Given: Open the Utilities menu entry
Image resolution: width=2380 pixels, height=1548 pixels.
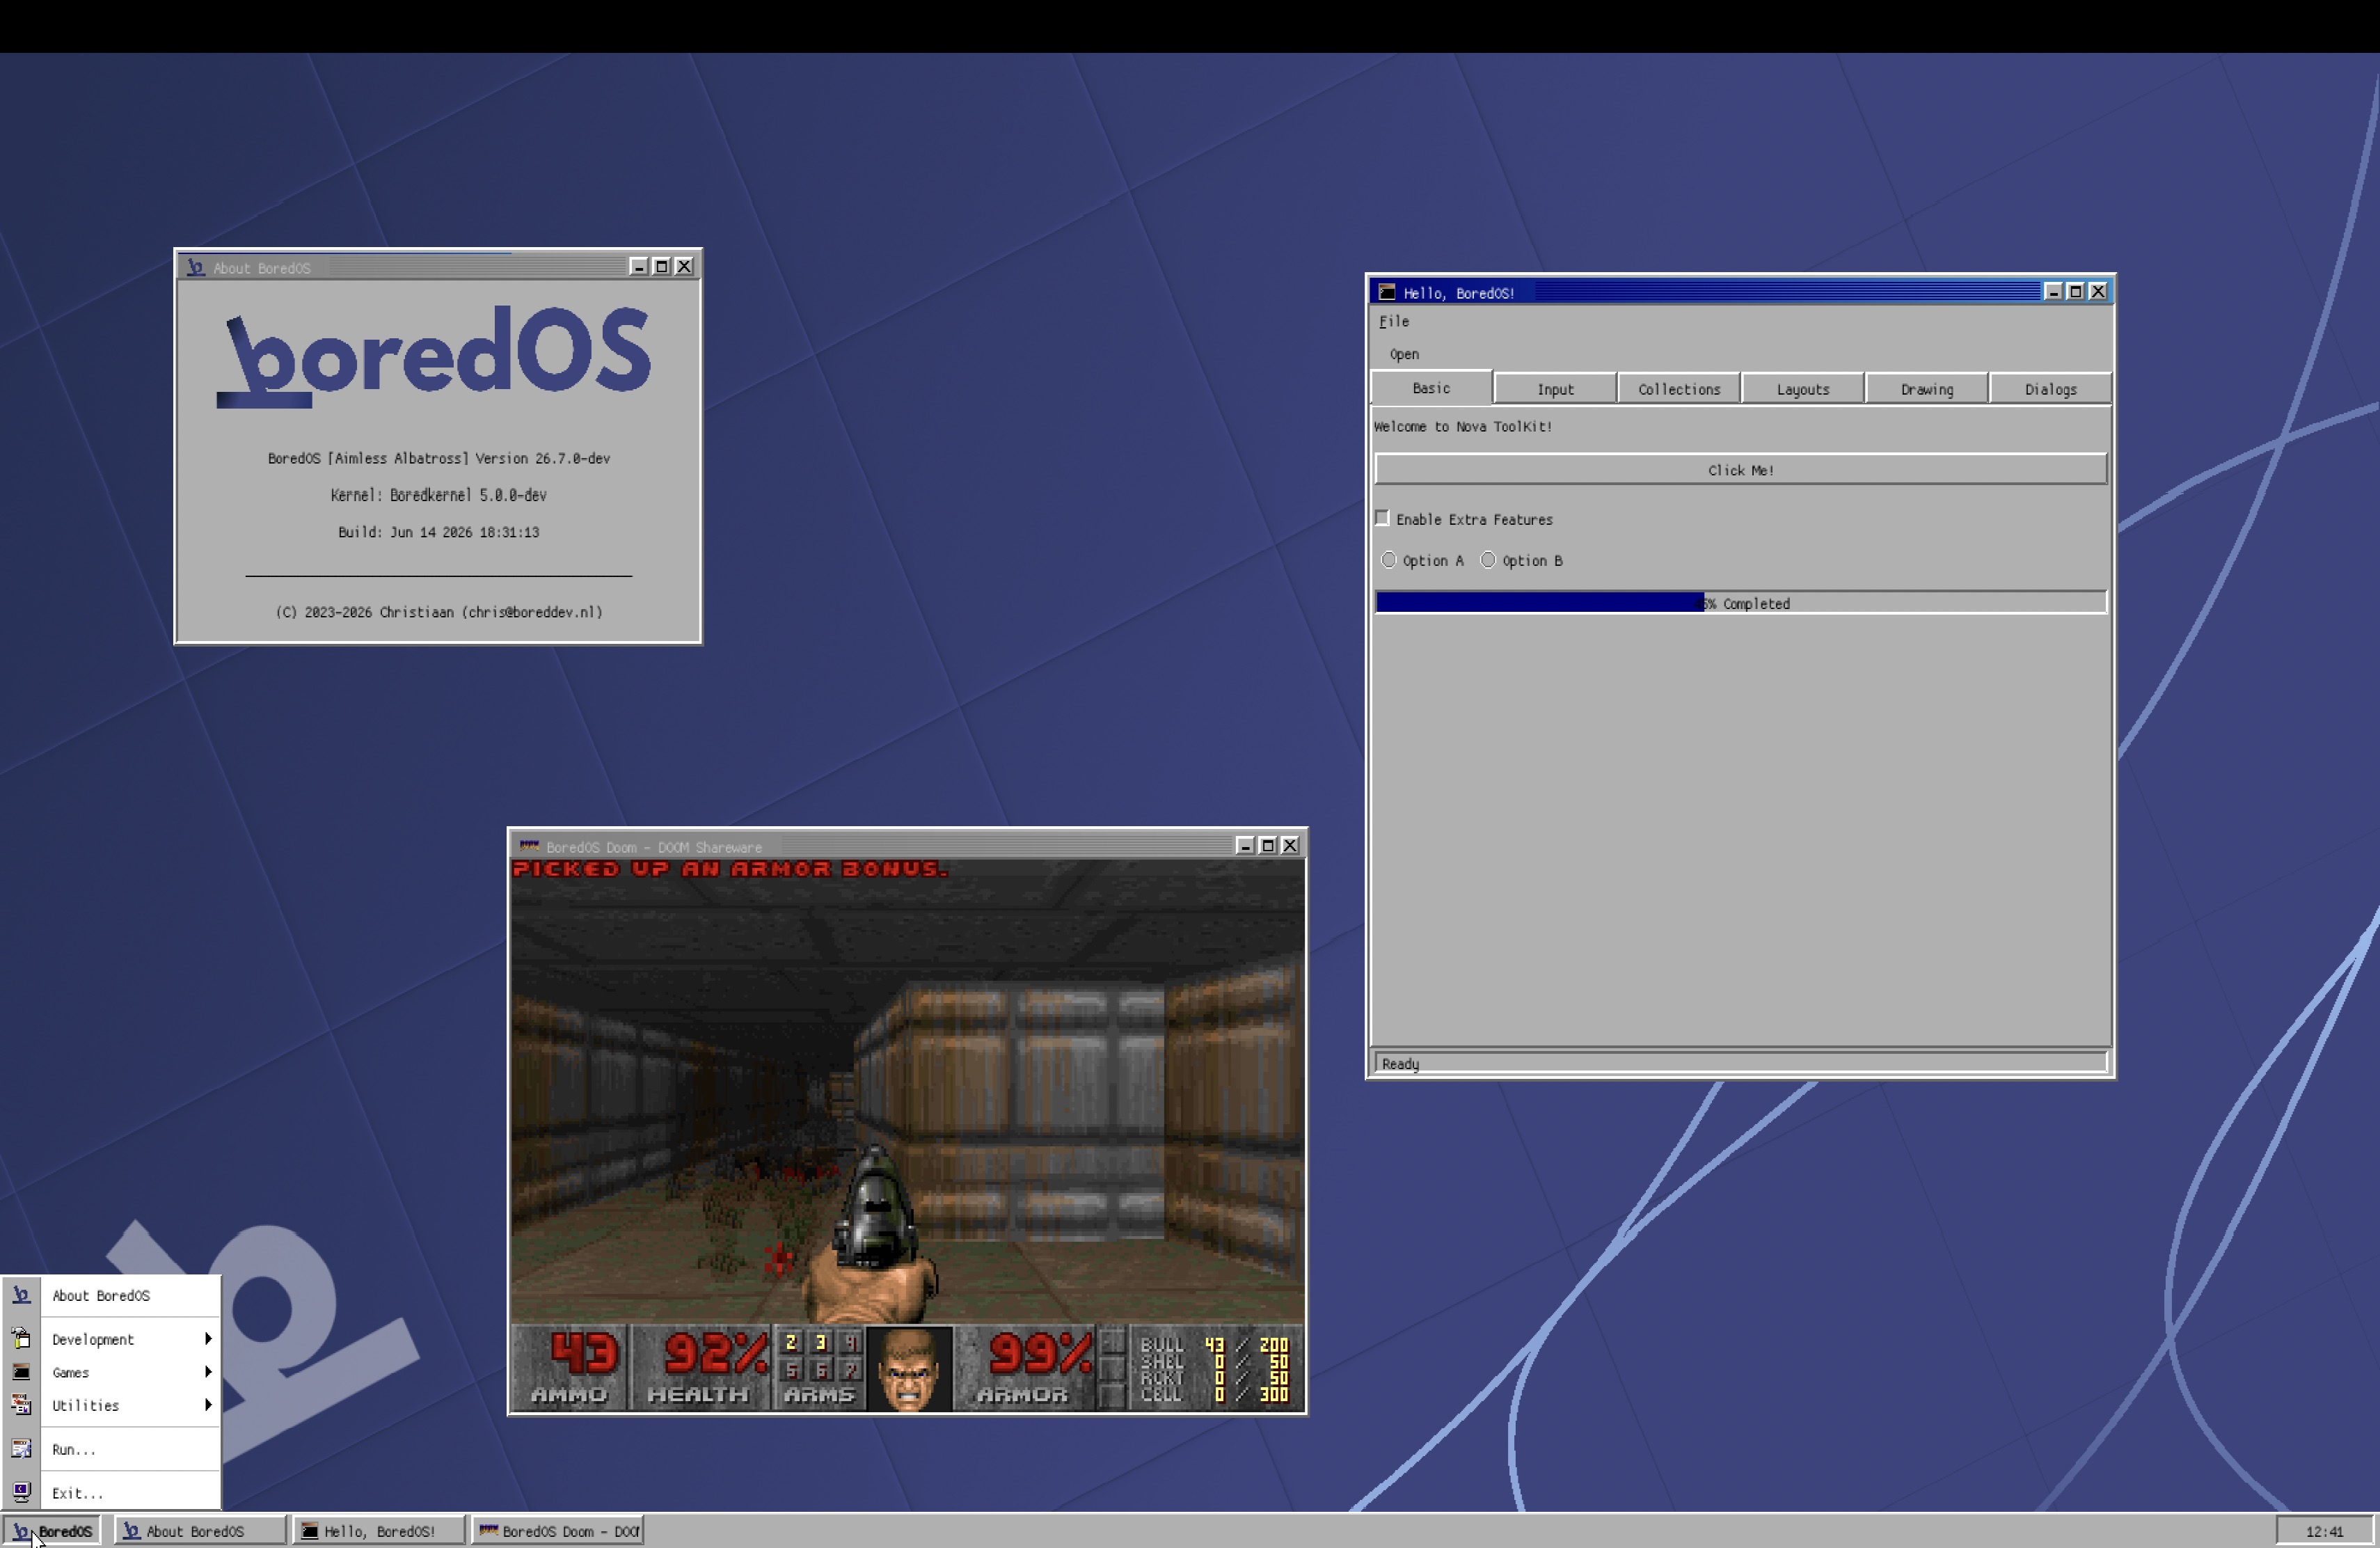Looking at the screenshot, I should (x=111, y=1405).
